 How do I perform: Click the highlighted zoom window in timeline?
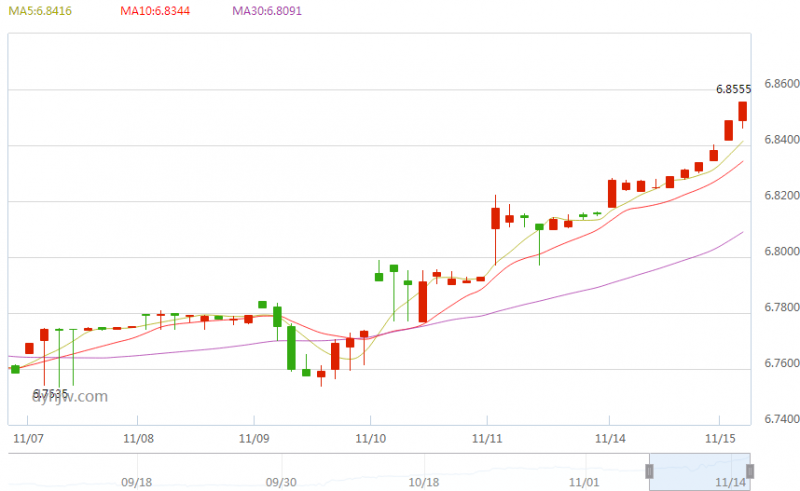coord(700,470)
